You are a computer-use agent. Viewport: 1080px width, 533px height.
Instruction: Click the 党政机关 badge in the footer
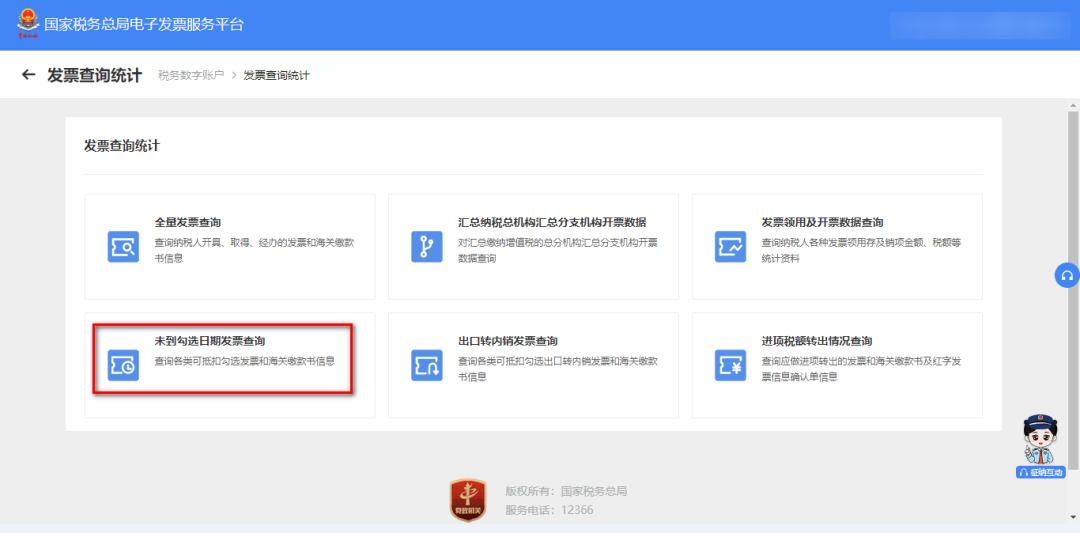[468, 500]
